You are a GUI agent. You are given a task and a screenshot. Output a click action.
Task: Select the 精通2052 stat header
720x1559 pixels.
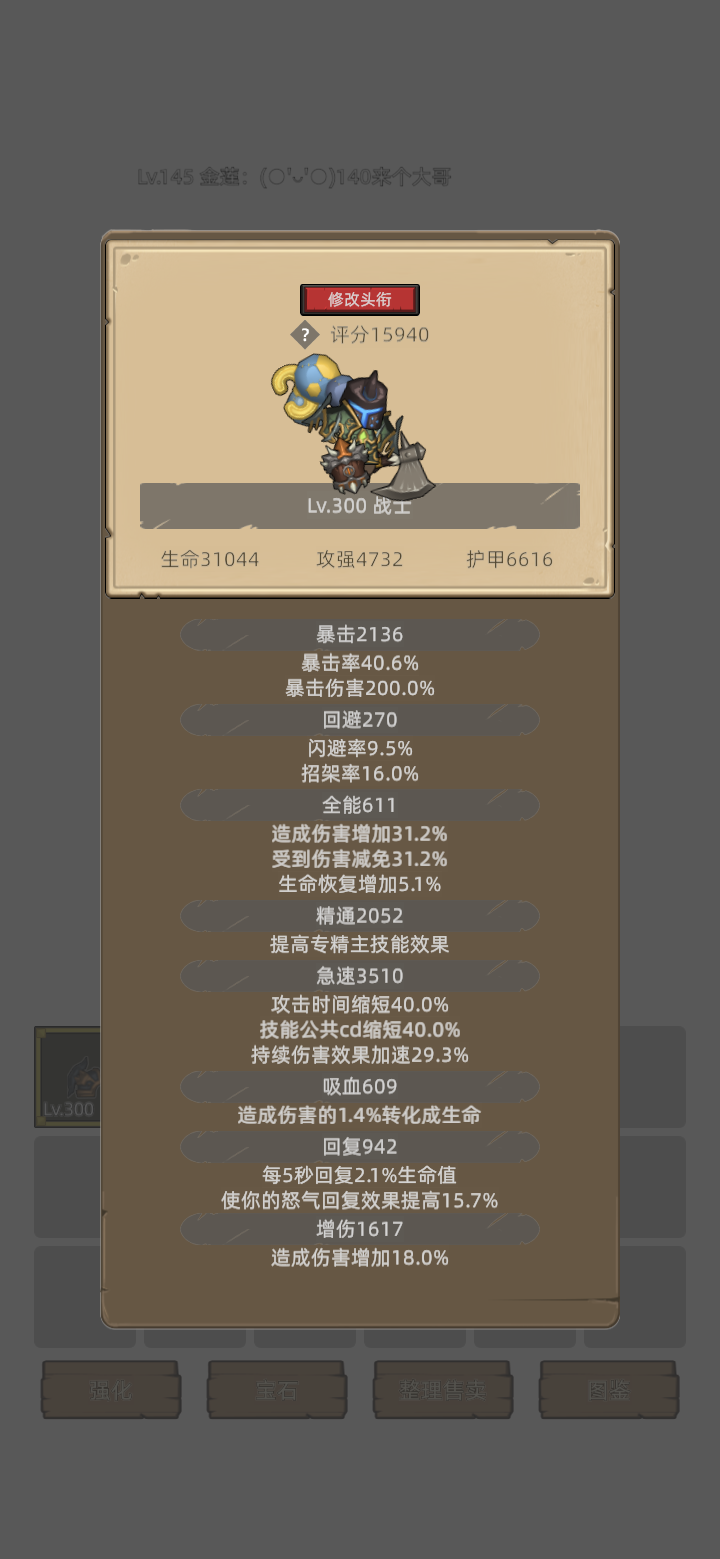[x=360, y=916]
